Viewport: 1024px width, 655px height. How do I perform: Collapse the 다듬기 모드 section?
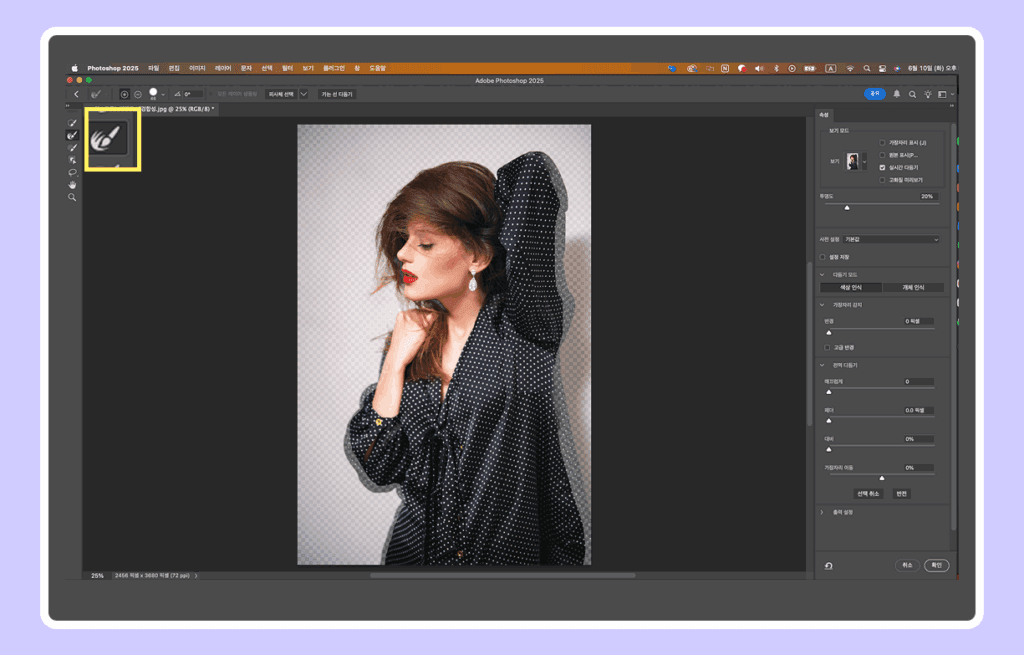coord(822,274)
